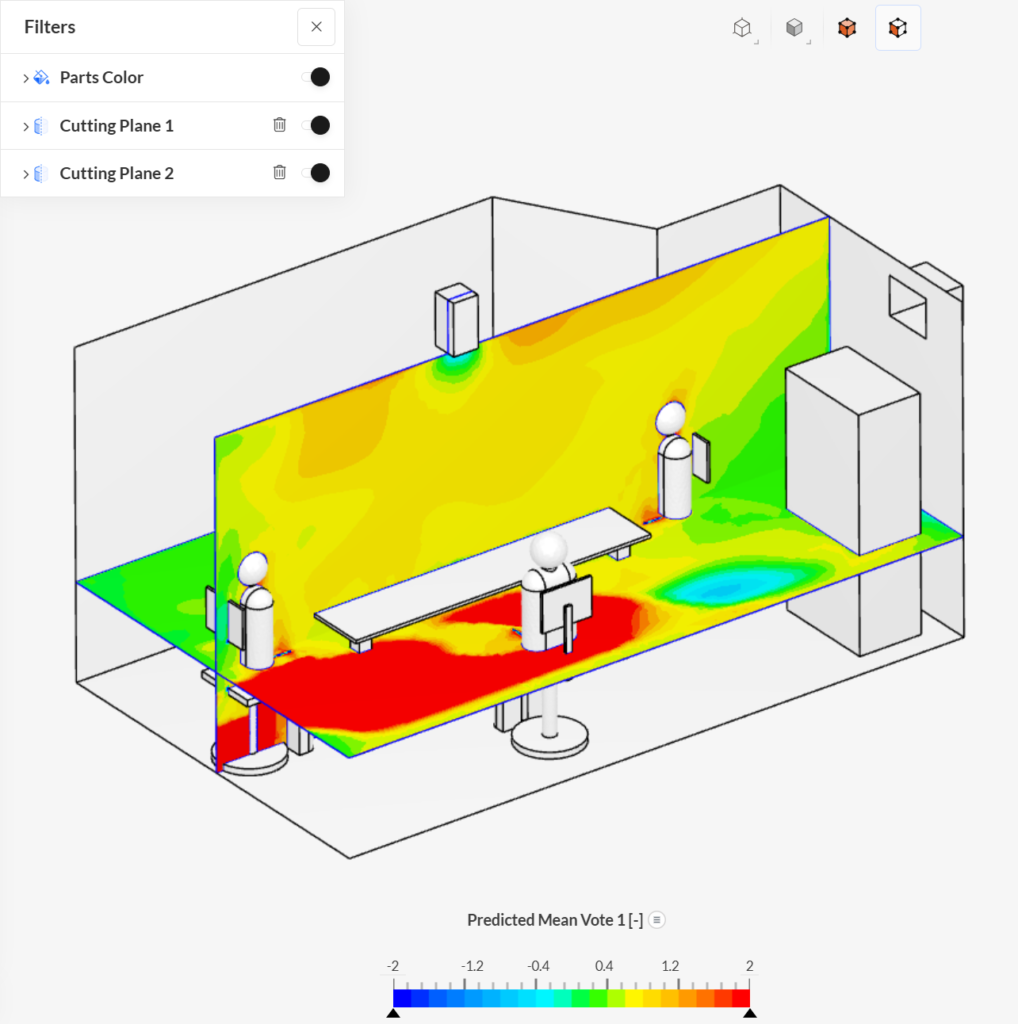Click the legend minimum range handle

[393, 1013]
